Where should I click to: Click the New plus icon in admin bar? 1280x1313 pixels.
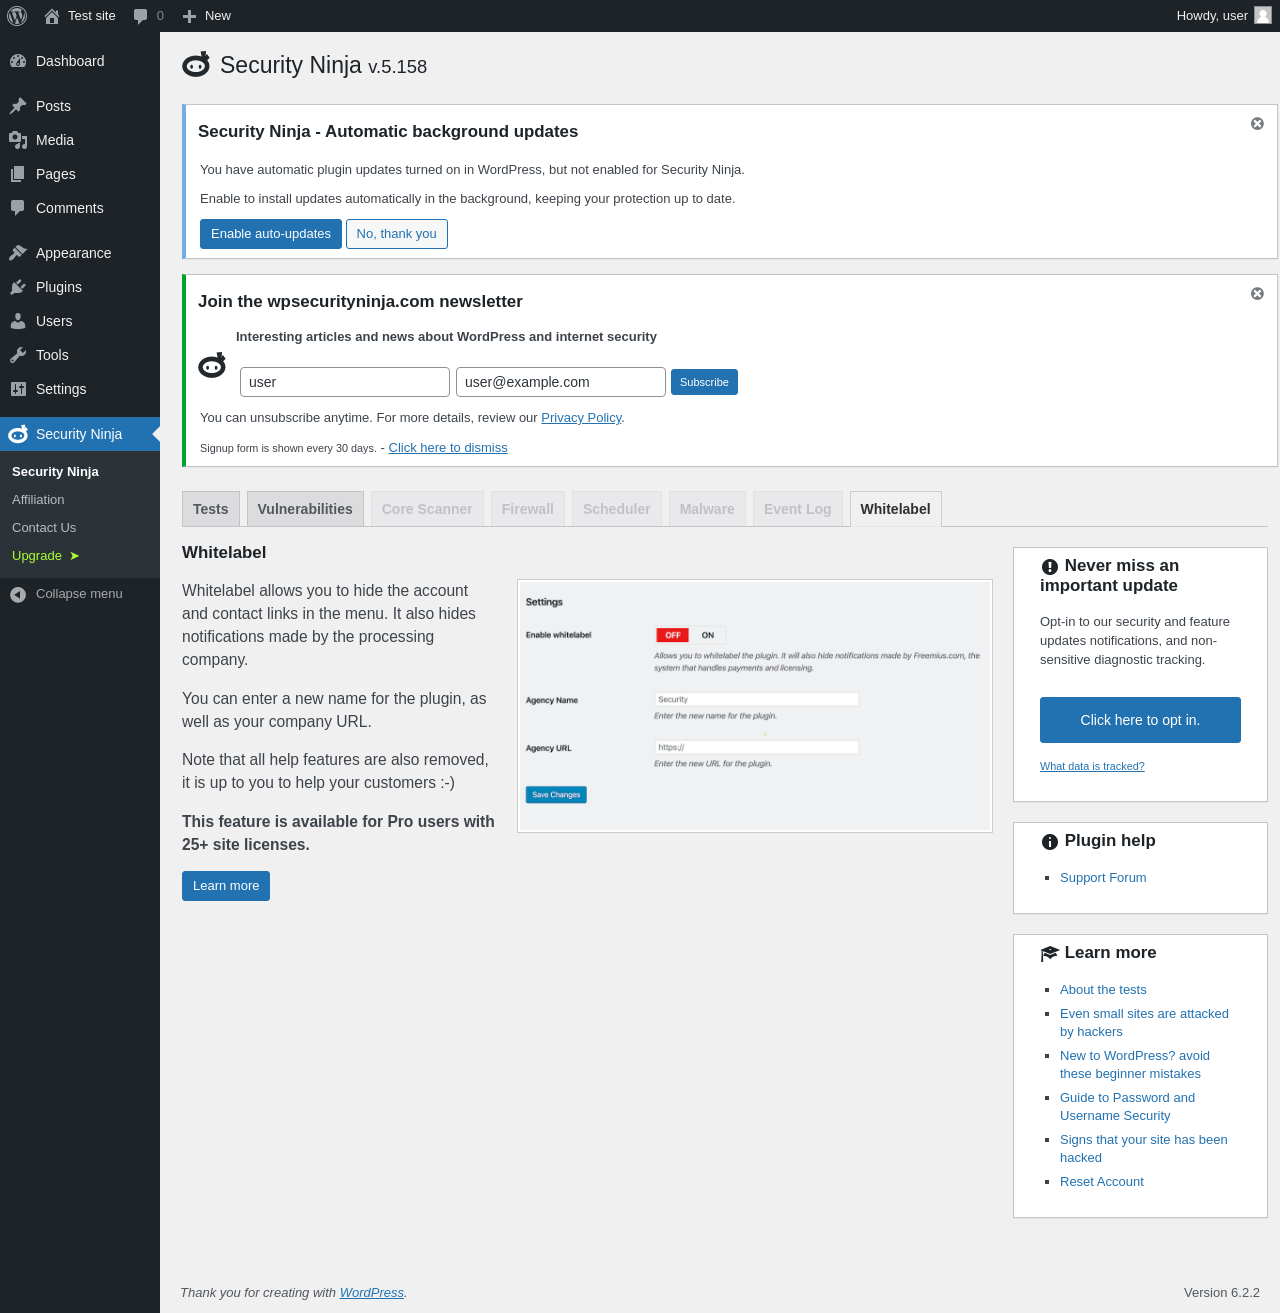pos(189,16)
